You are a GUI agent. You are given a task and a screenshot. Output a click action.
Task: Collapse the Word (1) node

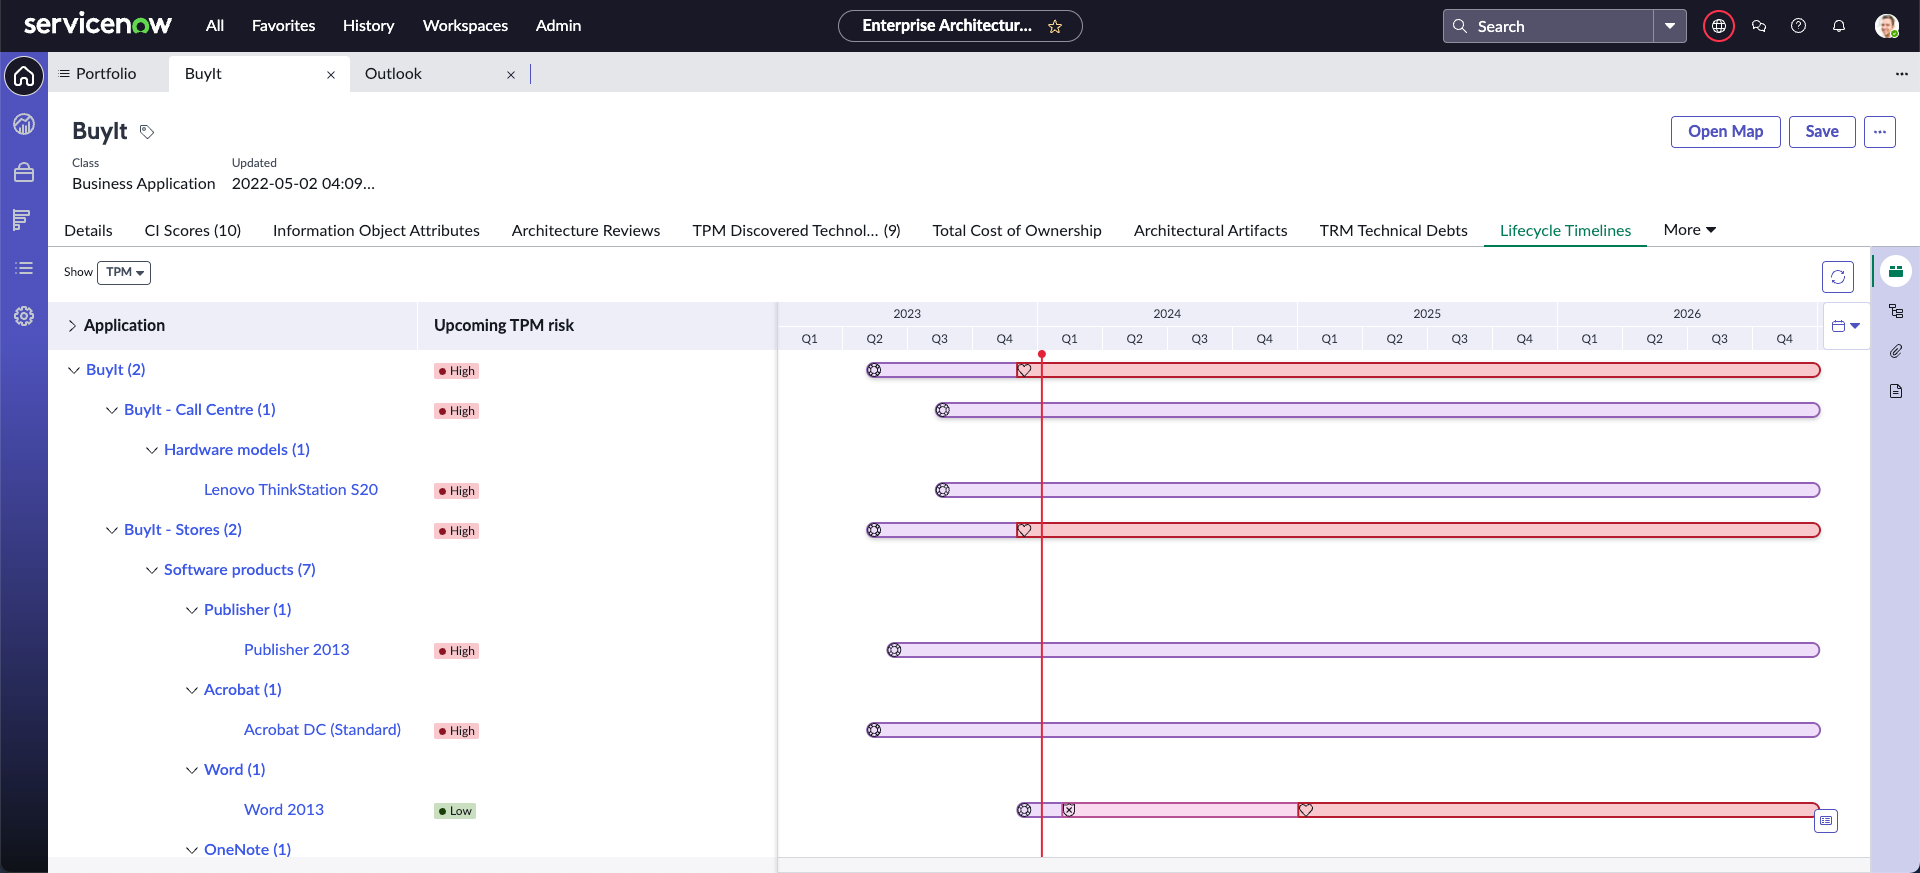[192, 770]
